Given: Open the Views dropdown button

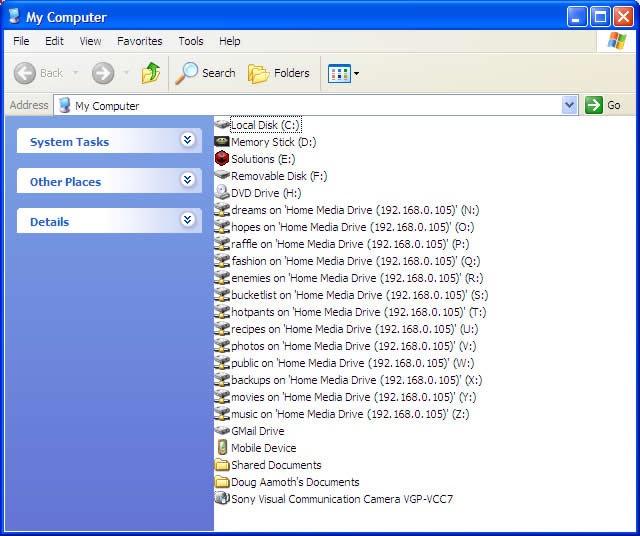Looking at the screenshot, I should click(344, 73).
